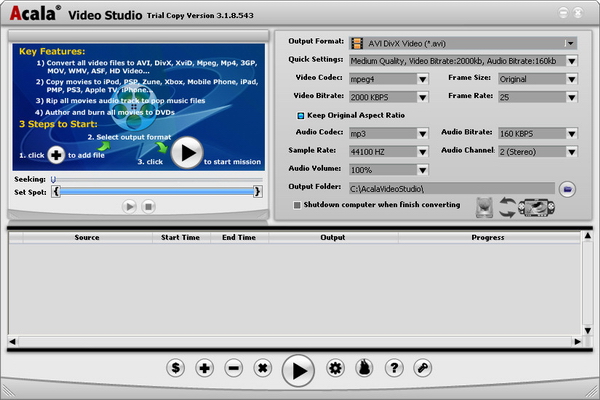600x400 pixels.
Task: Stop preview in video panel
Action: point(148,207)
